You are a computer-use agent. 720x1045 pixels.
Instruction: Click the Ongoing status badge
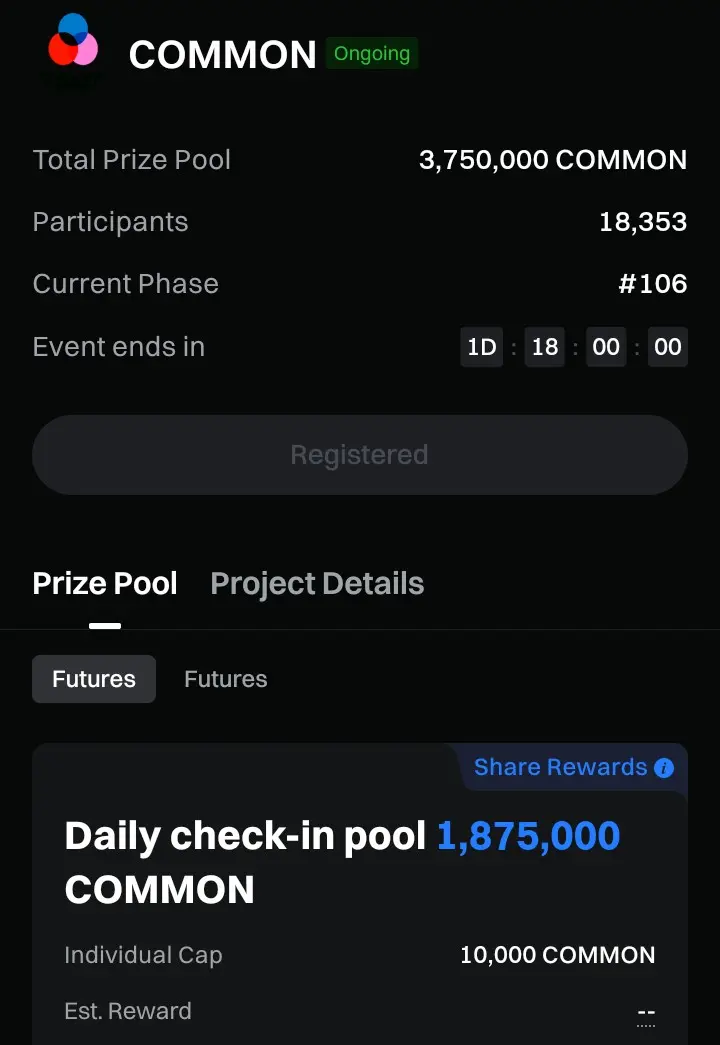pyautogui.click(x=372, y=53)
